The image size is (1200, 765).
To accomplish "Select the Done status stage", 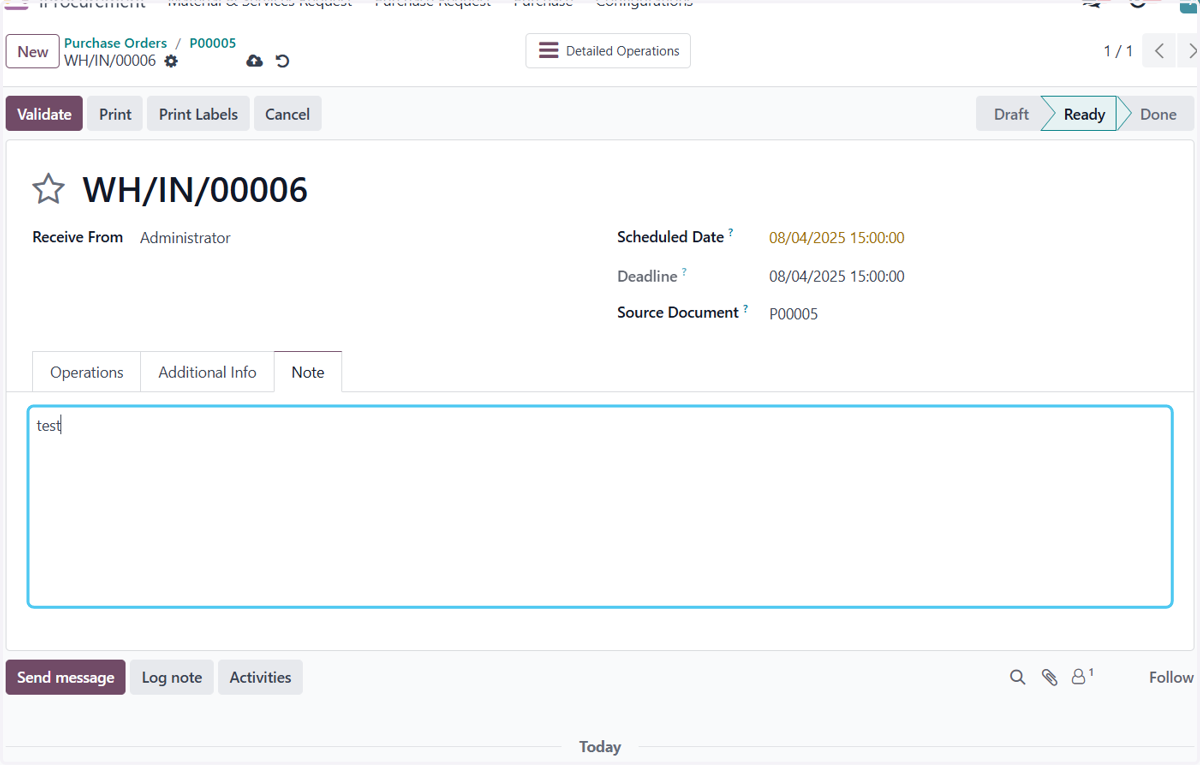I will click(1158, 114).
